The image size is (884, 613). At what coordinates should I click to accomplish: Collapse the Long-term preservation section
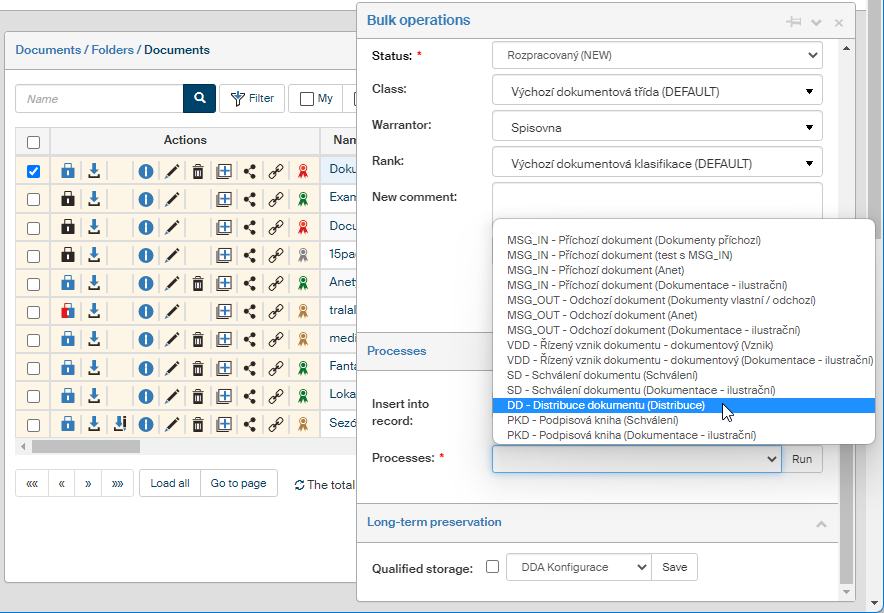click(820, 523)
